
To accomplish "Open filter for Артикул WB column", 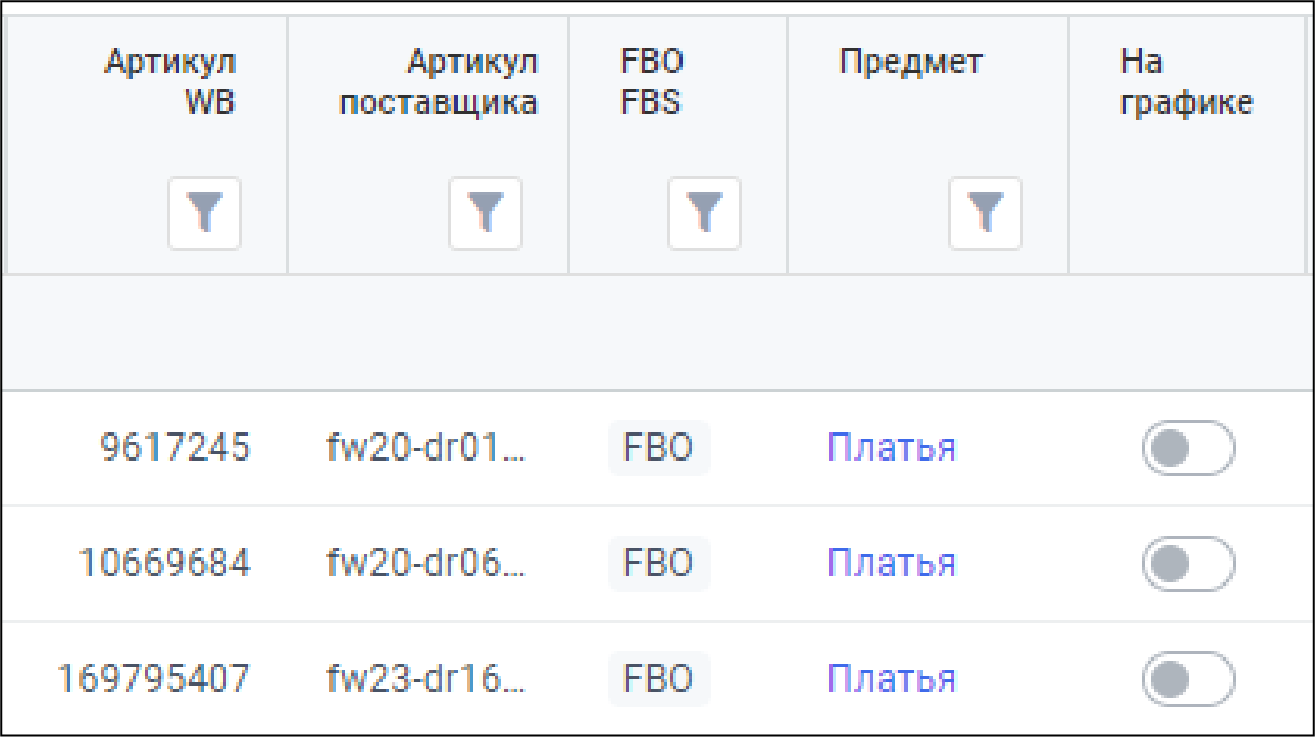I will [x=204, y=213].
